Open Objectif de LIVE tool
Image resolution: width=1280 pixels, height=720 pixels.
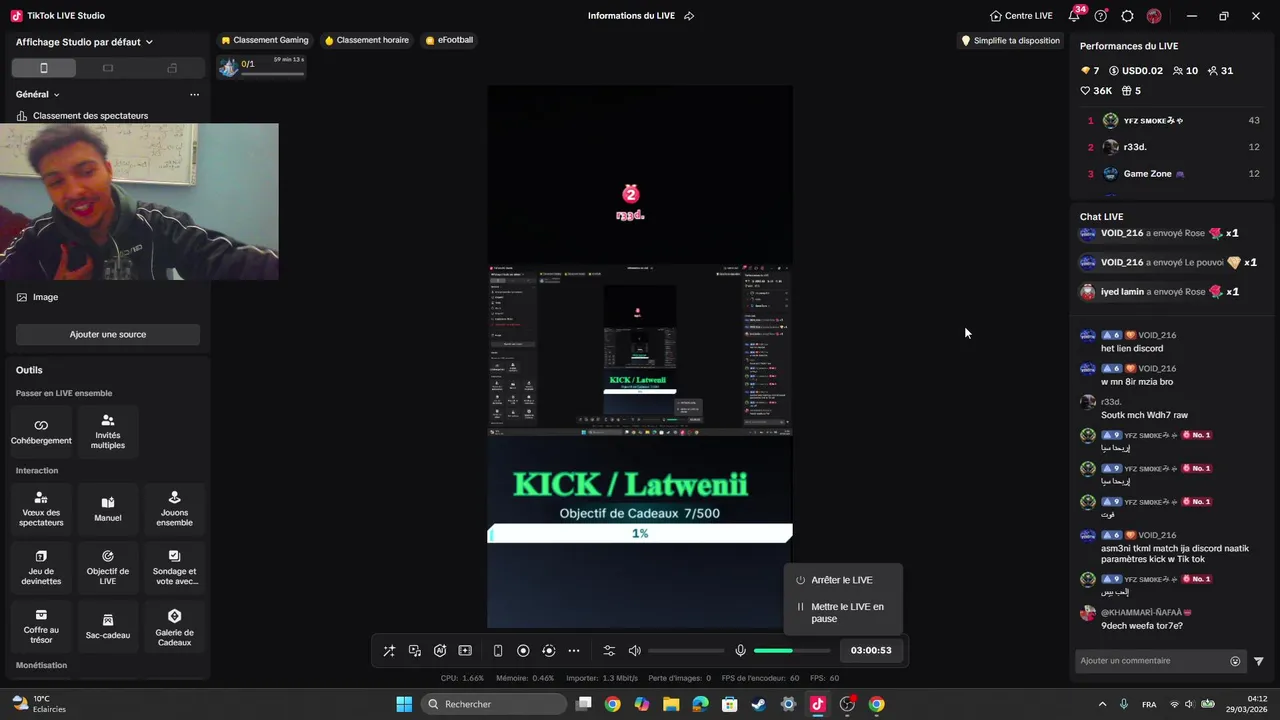(x=108, y=568)
